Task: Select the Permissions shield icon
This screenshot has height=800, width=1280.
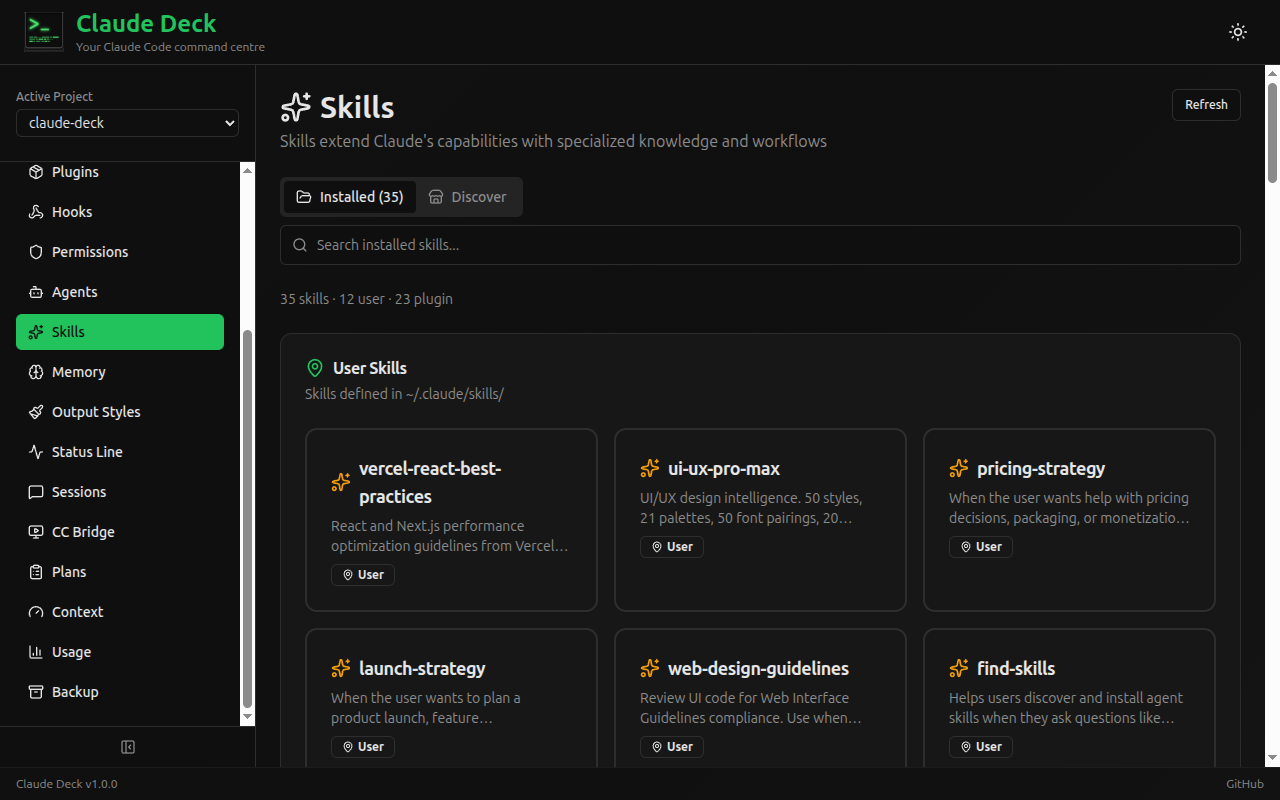Action: 35,251
